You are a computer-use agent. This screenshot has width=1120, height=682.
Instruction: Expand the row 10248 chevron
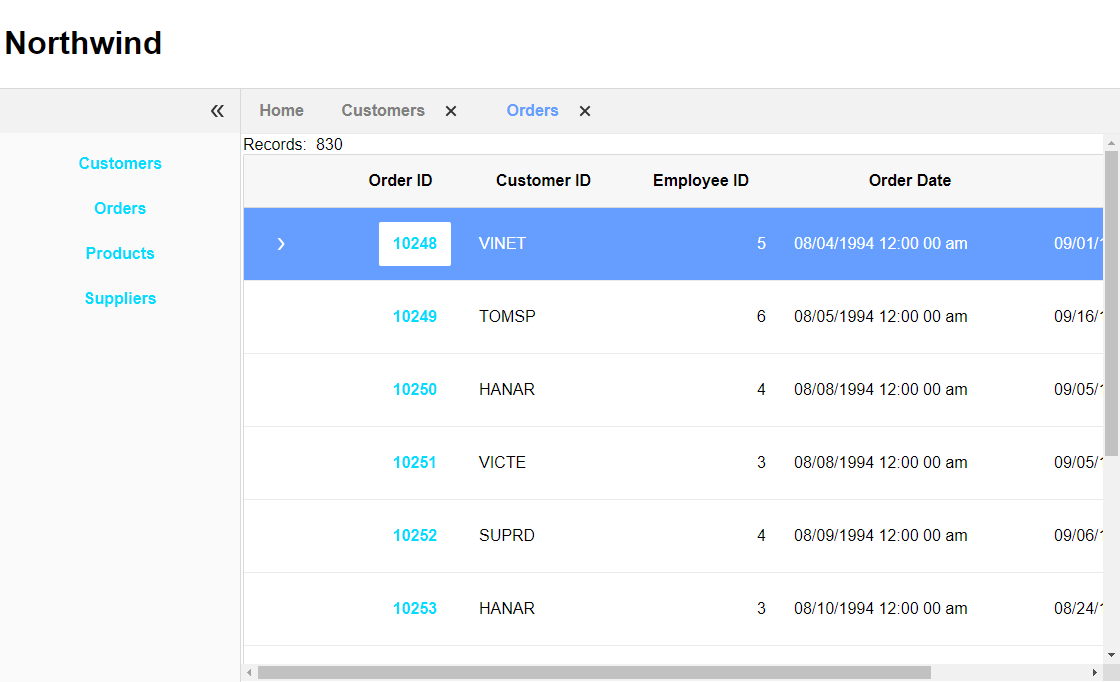[281, 244]
